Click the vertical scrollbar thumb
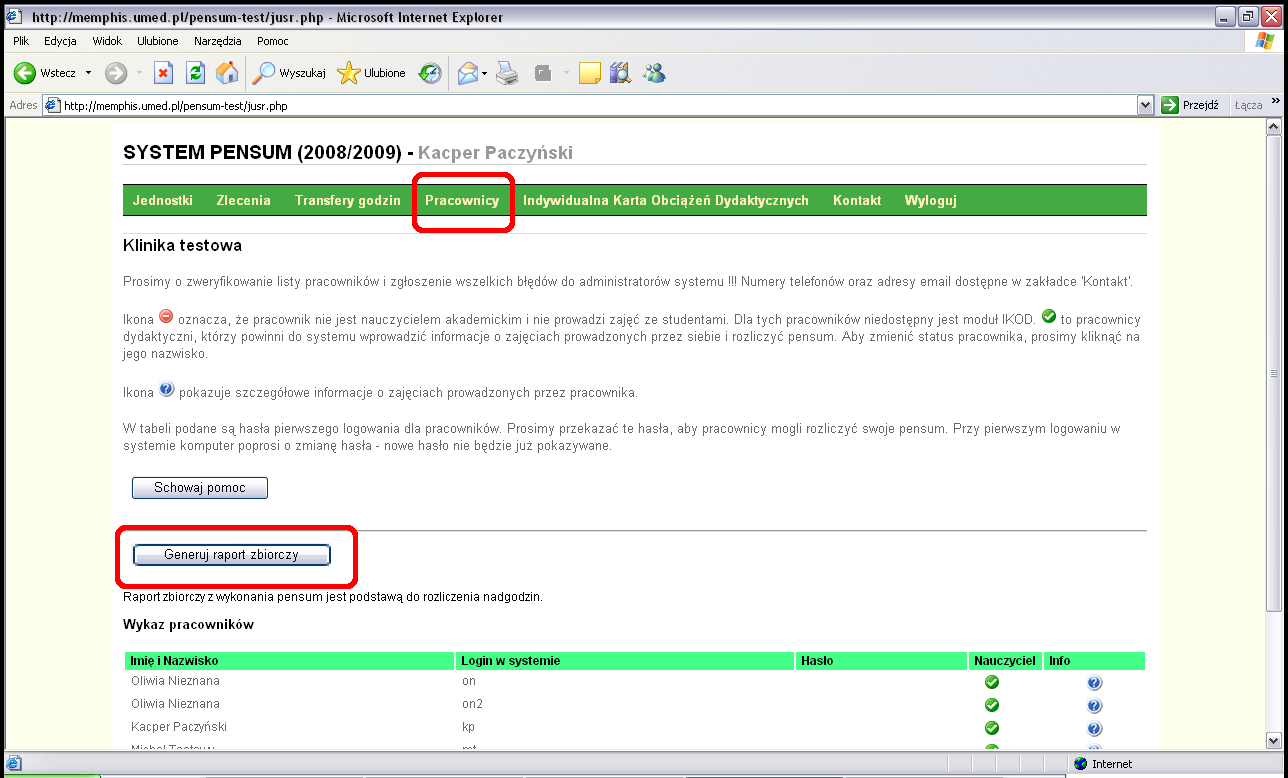The height and width of the screenshot is (778, 1288). point(1273,372)
